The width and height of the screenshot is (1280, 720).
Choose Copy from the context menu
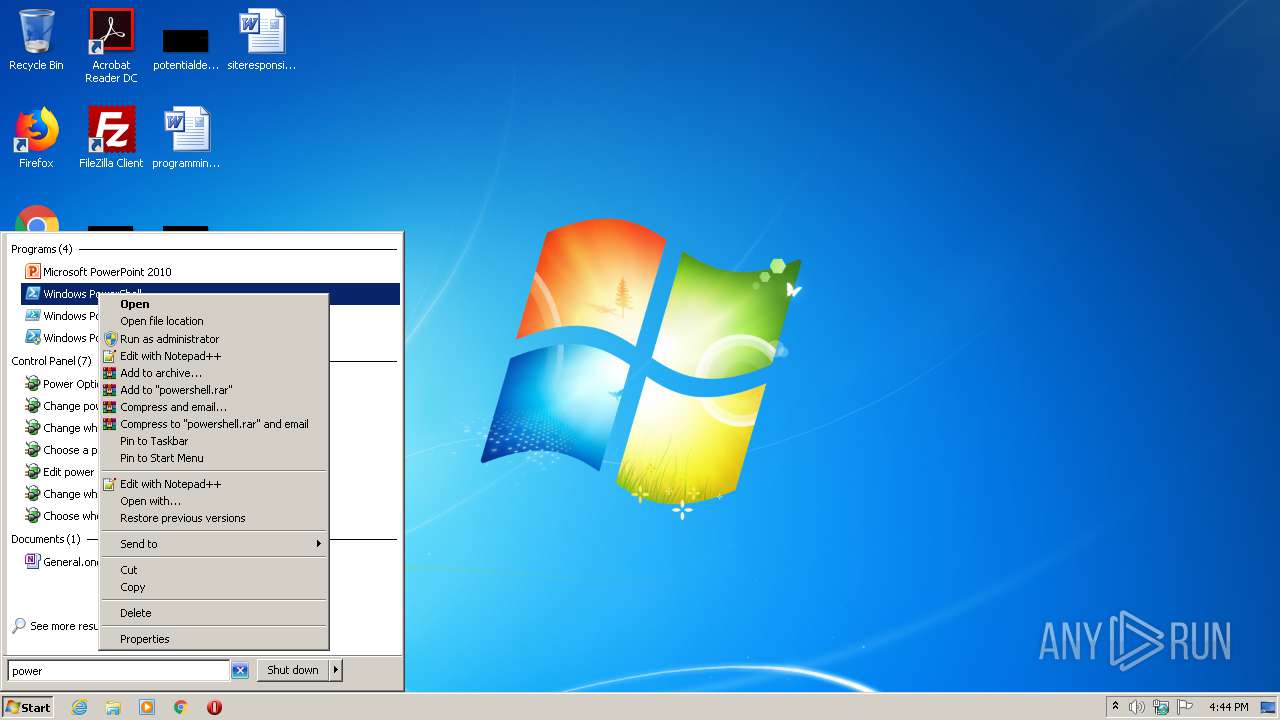point(214,587)
